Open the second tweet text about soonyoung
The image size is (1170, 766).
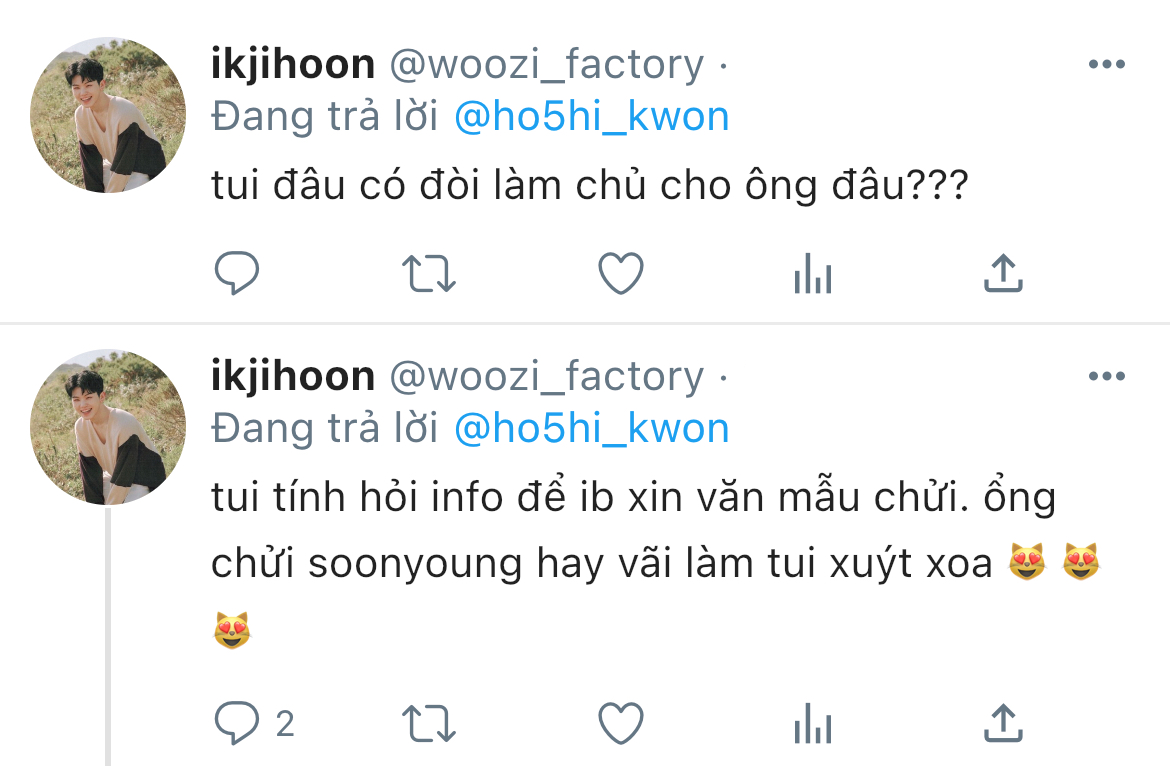tap(657, 565)
